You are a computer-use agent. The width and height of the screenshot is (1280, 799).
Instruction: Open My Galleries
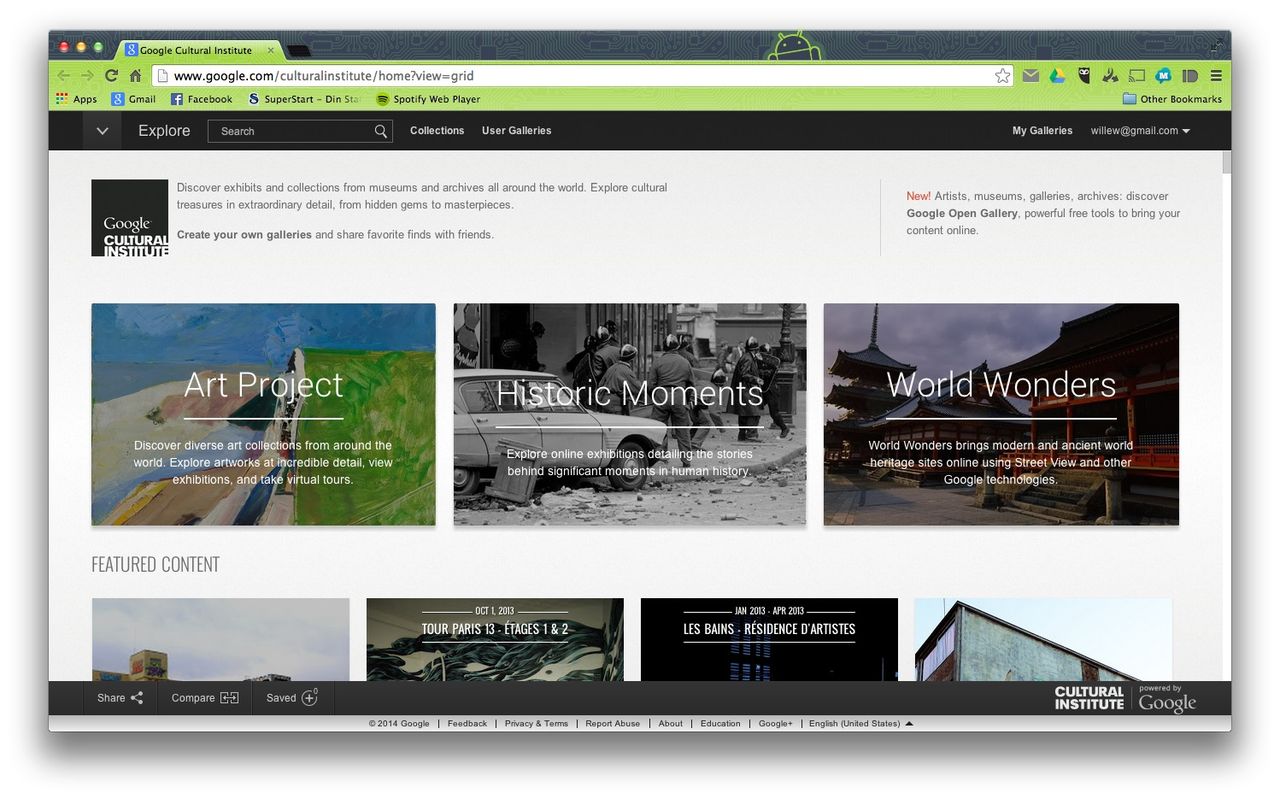[x=1042, y=131]
